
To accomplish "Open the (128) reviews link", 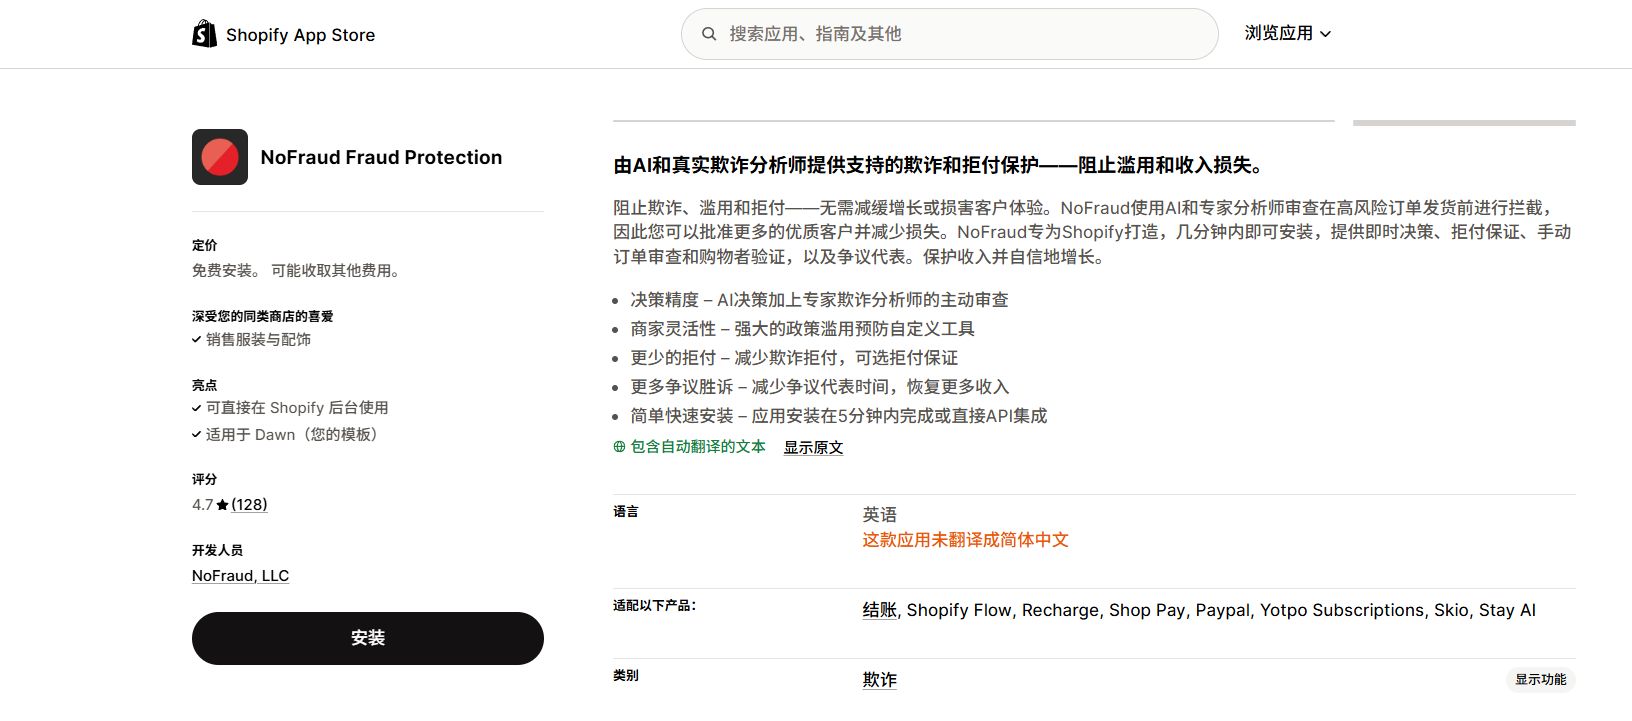I will pos(249,505).
